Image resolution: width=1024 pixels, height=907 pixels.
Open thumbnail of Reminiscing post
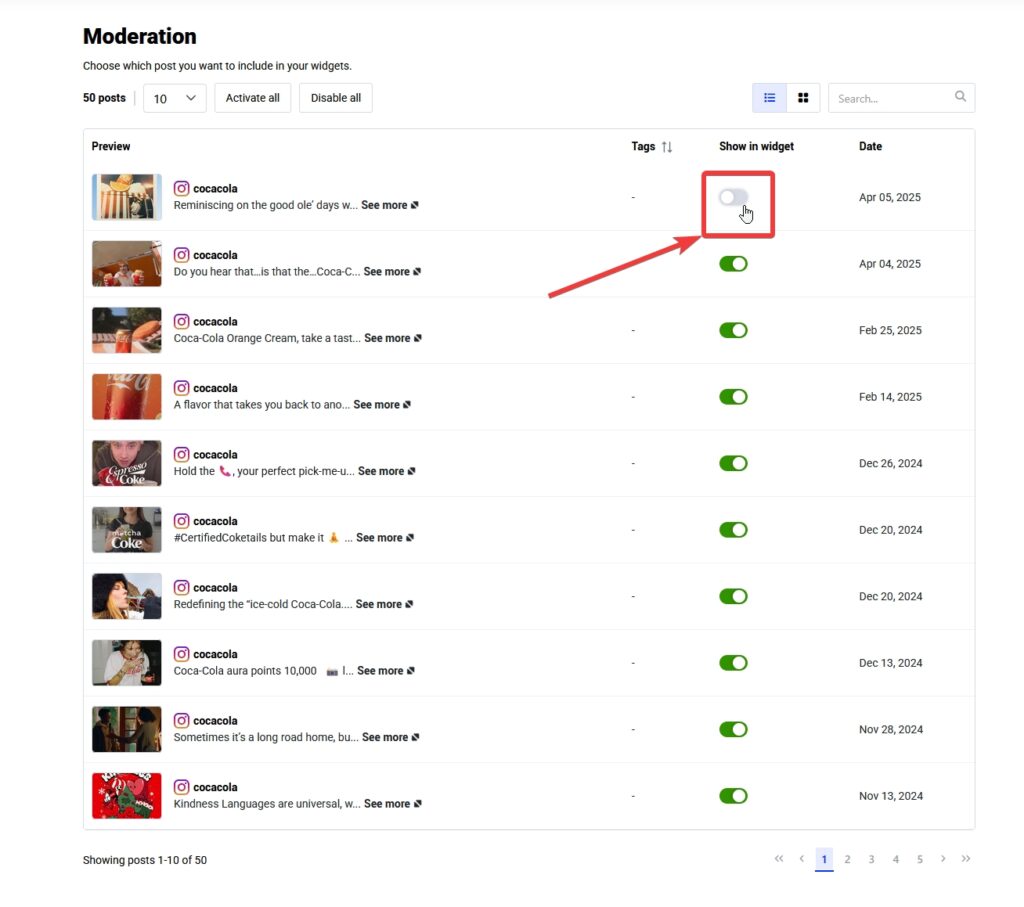[x=127, y=197]
